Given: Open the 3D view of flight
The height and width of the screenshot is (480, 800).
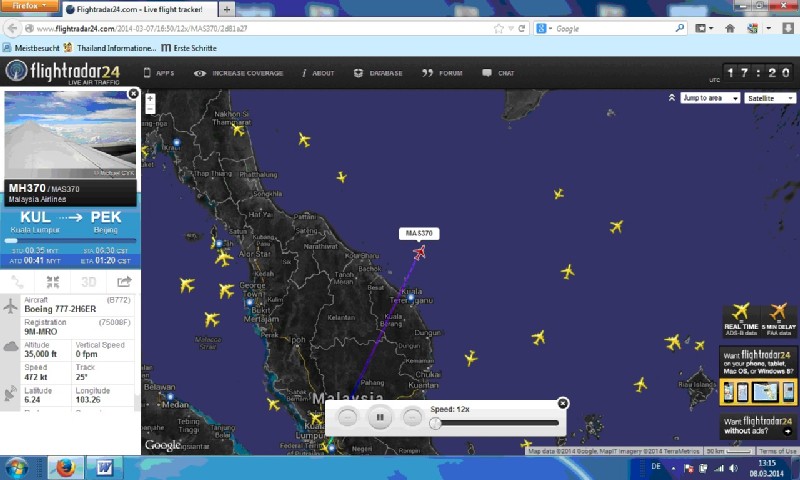Looking at the screenshot, I should [88, 282].
